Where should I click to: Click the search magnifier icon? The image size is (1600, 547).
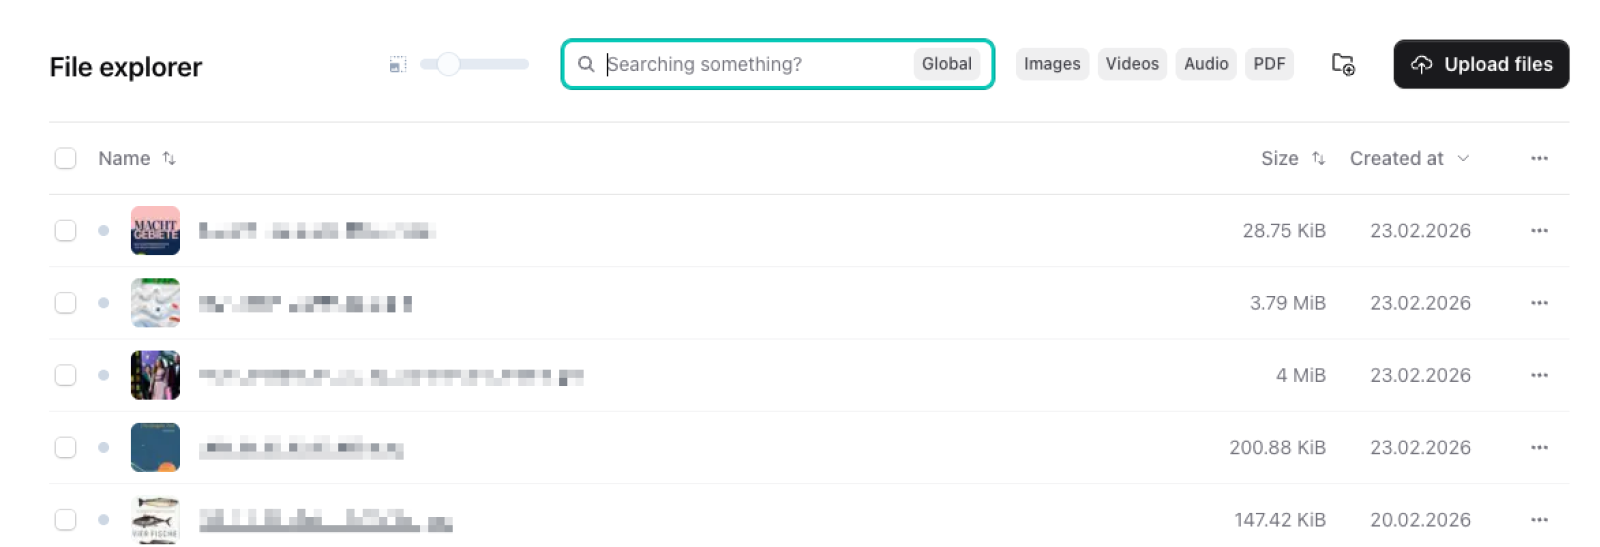[x=586, y=65]
